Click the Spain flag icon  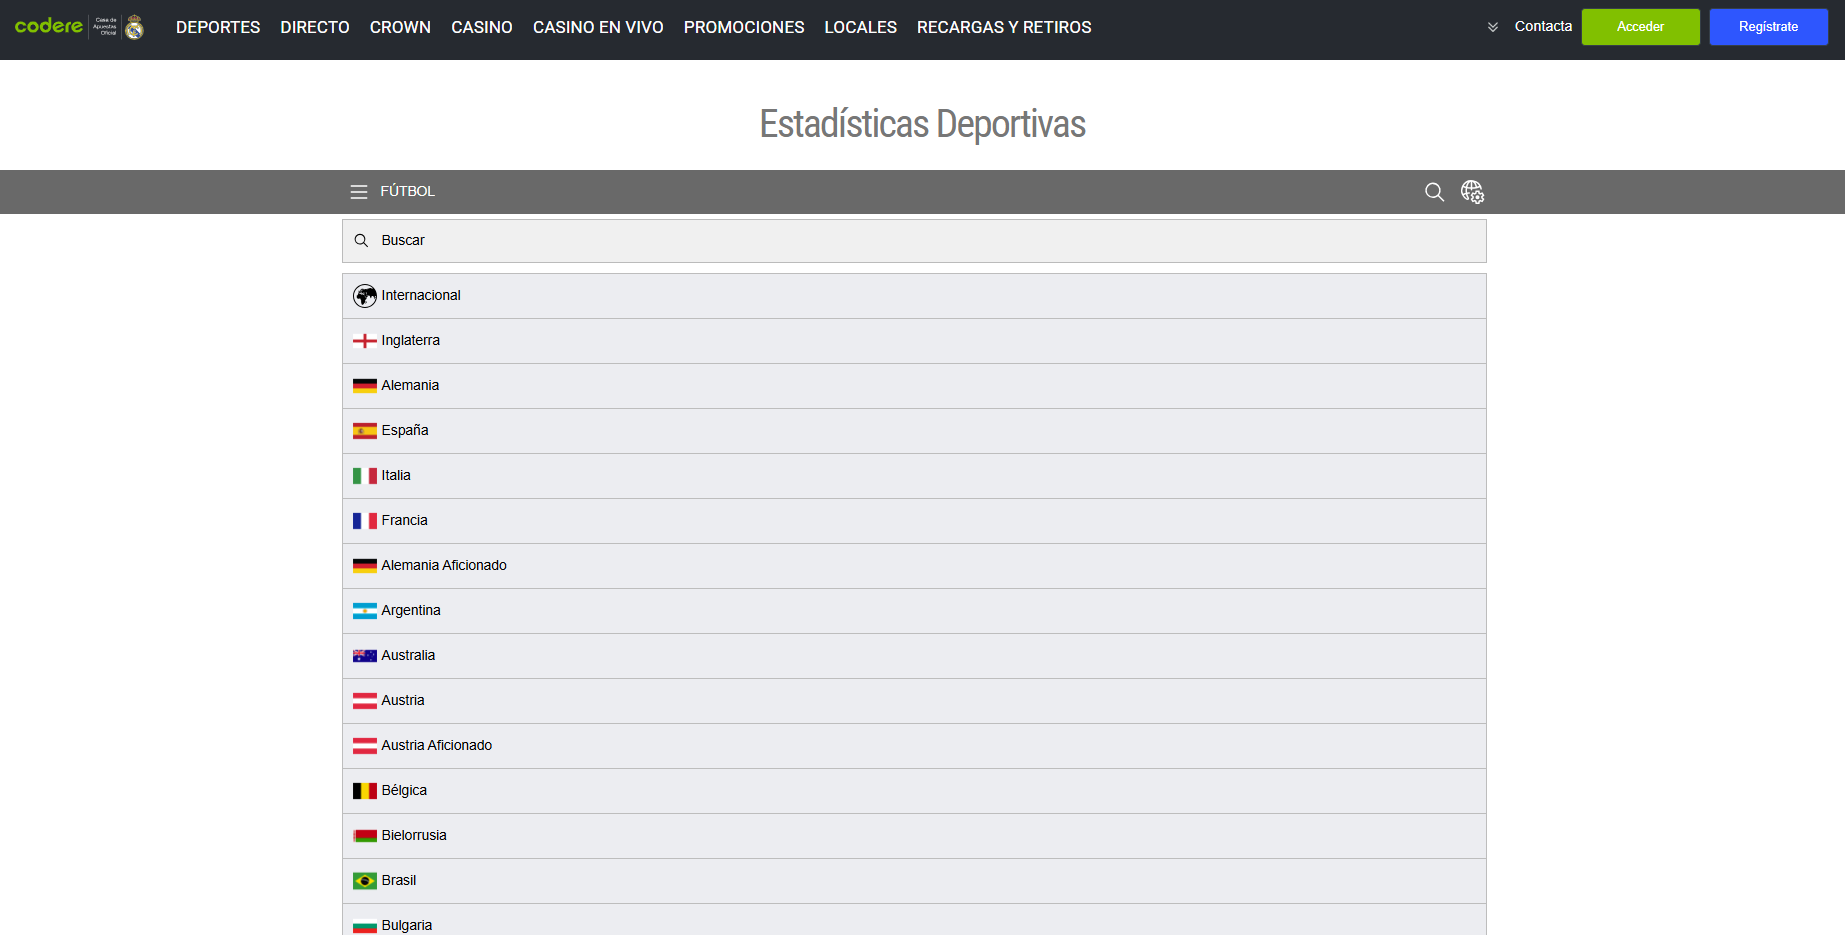(x=365, y=431)
